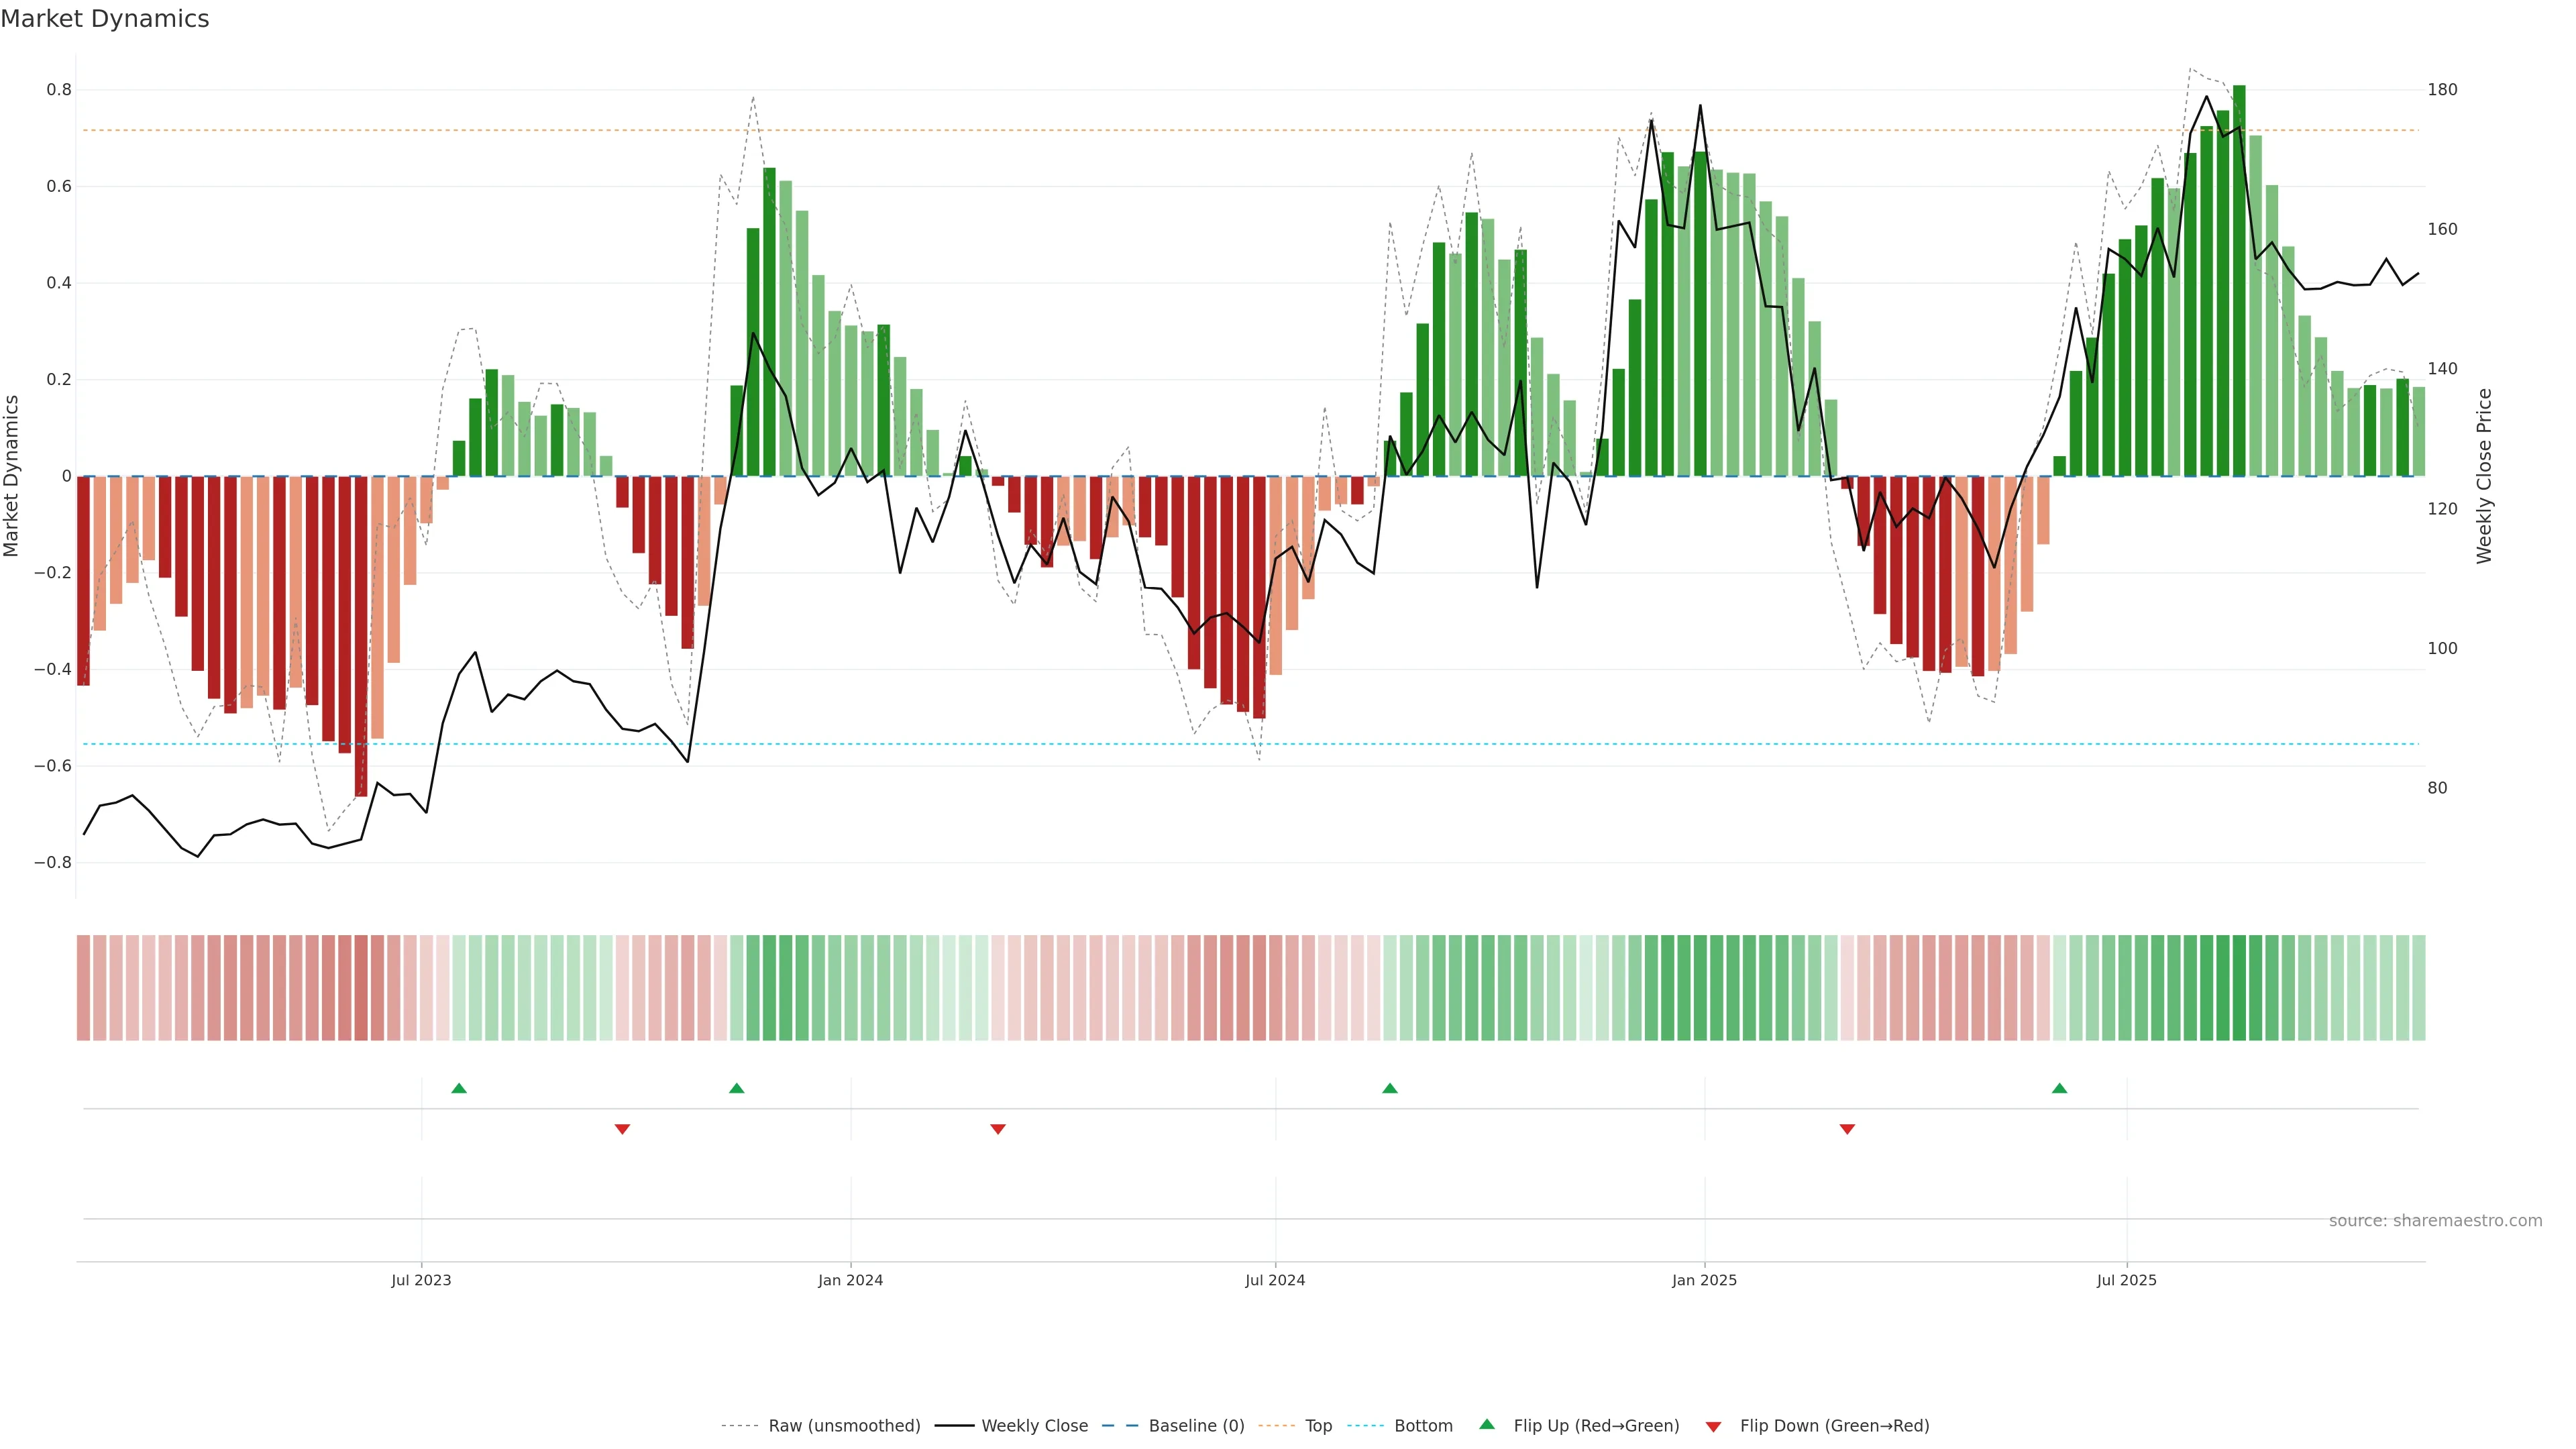Screen dimensions: 2576x1449
Task: Click the Flip Down marker after Jan 2025
Action: tap(1847, 1129)
